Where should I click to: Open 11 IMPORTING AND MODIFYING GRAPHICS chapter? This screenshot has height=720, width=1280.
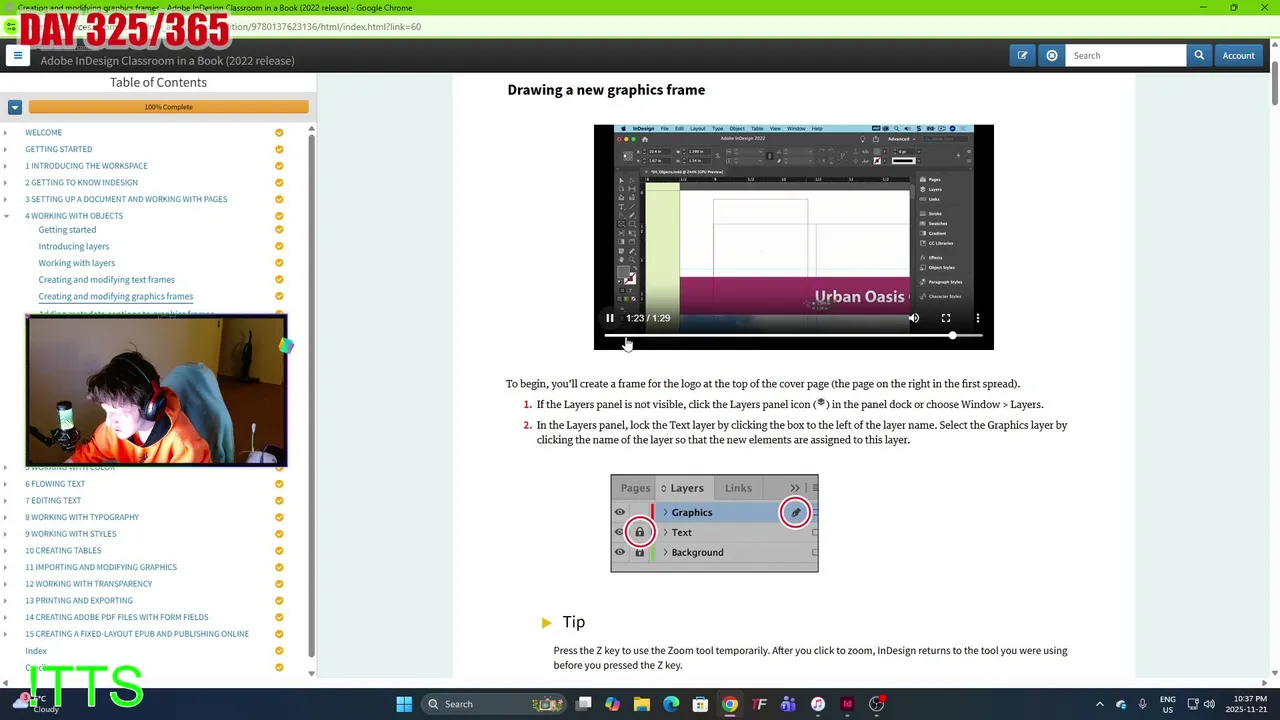coord(101,567)
